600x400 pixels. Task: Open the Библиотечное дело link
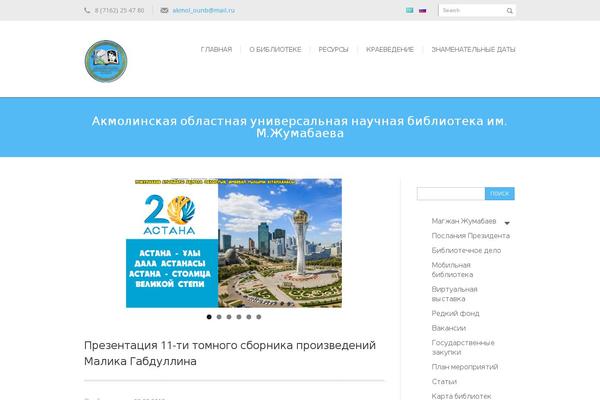click(466, 250)
